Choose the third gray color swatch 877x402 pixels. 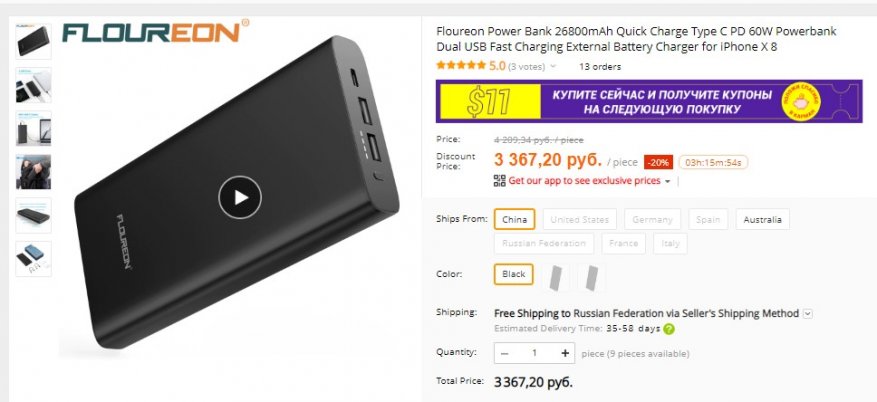[x=591, y=278]
